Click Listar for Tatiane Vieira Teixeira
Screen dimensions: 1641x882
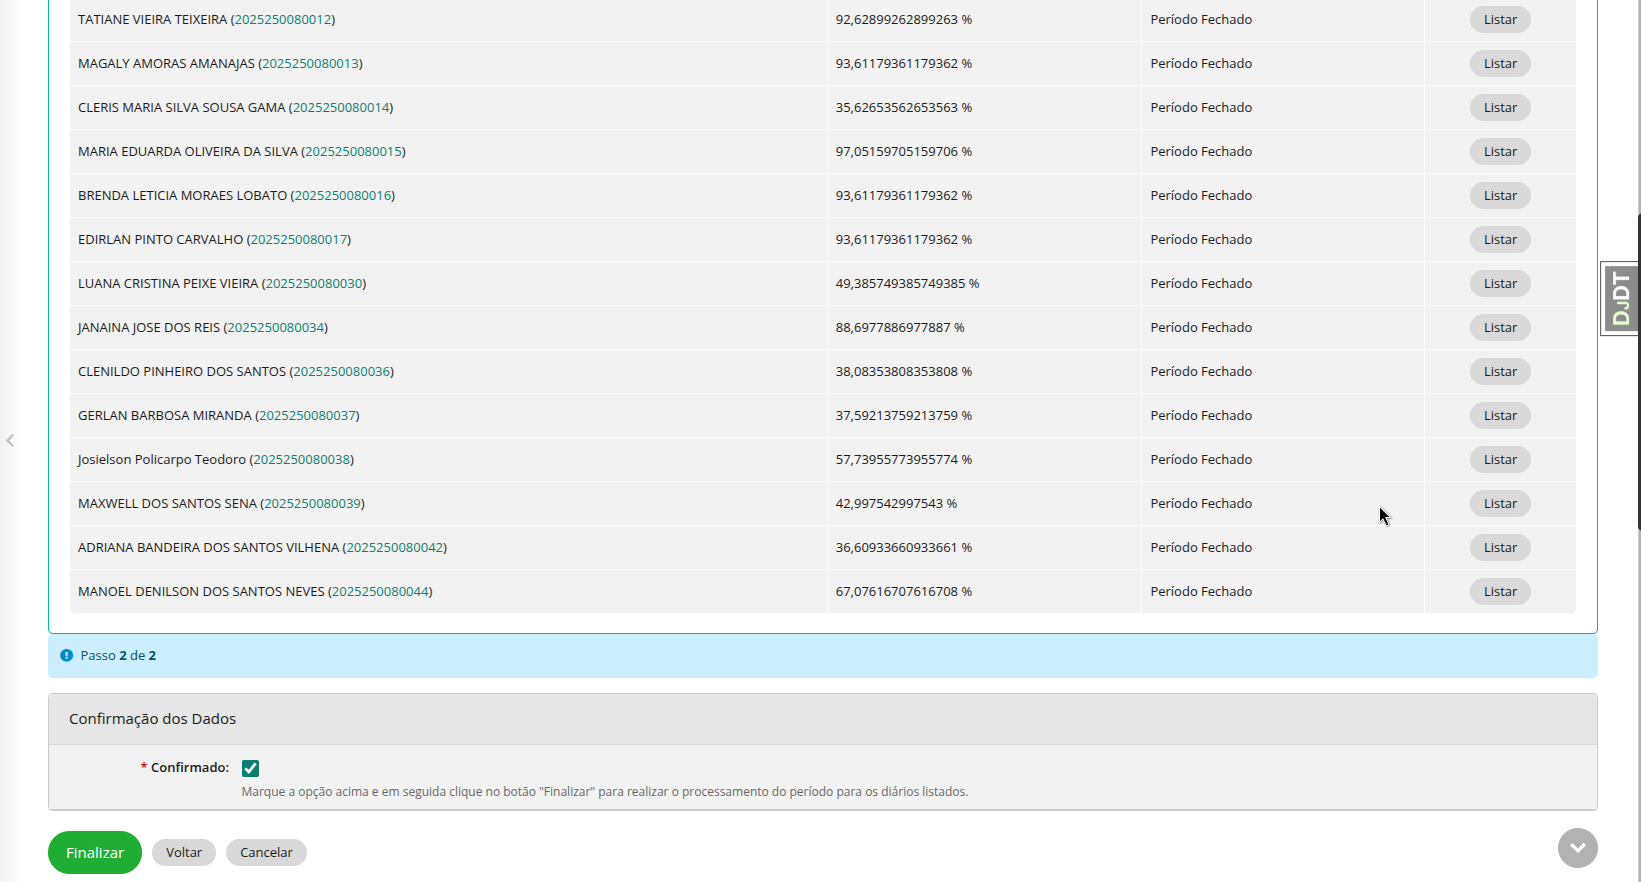click(x=1500, y=19)
